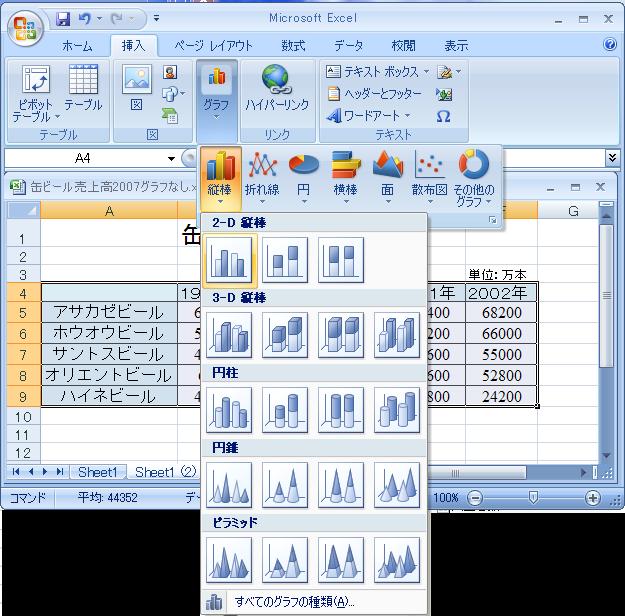625x616 pixels.
Task: Open chart dialog launcher in the グラフ group
Action: point(493,220)
